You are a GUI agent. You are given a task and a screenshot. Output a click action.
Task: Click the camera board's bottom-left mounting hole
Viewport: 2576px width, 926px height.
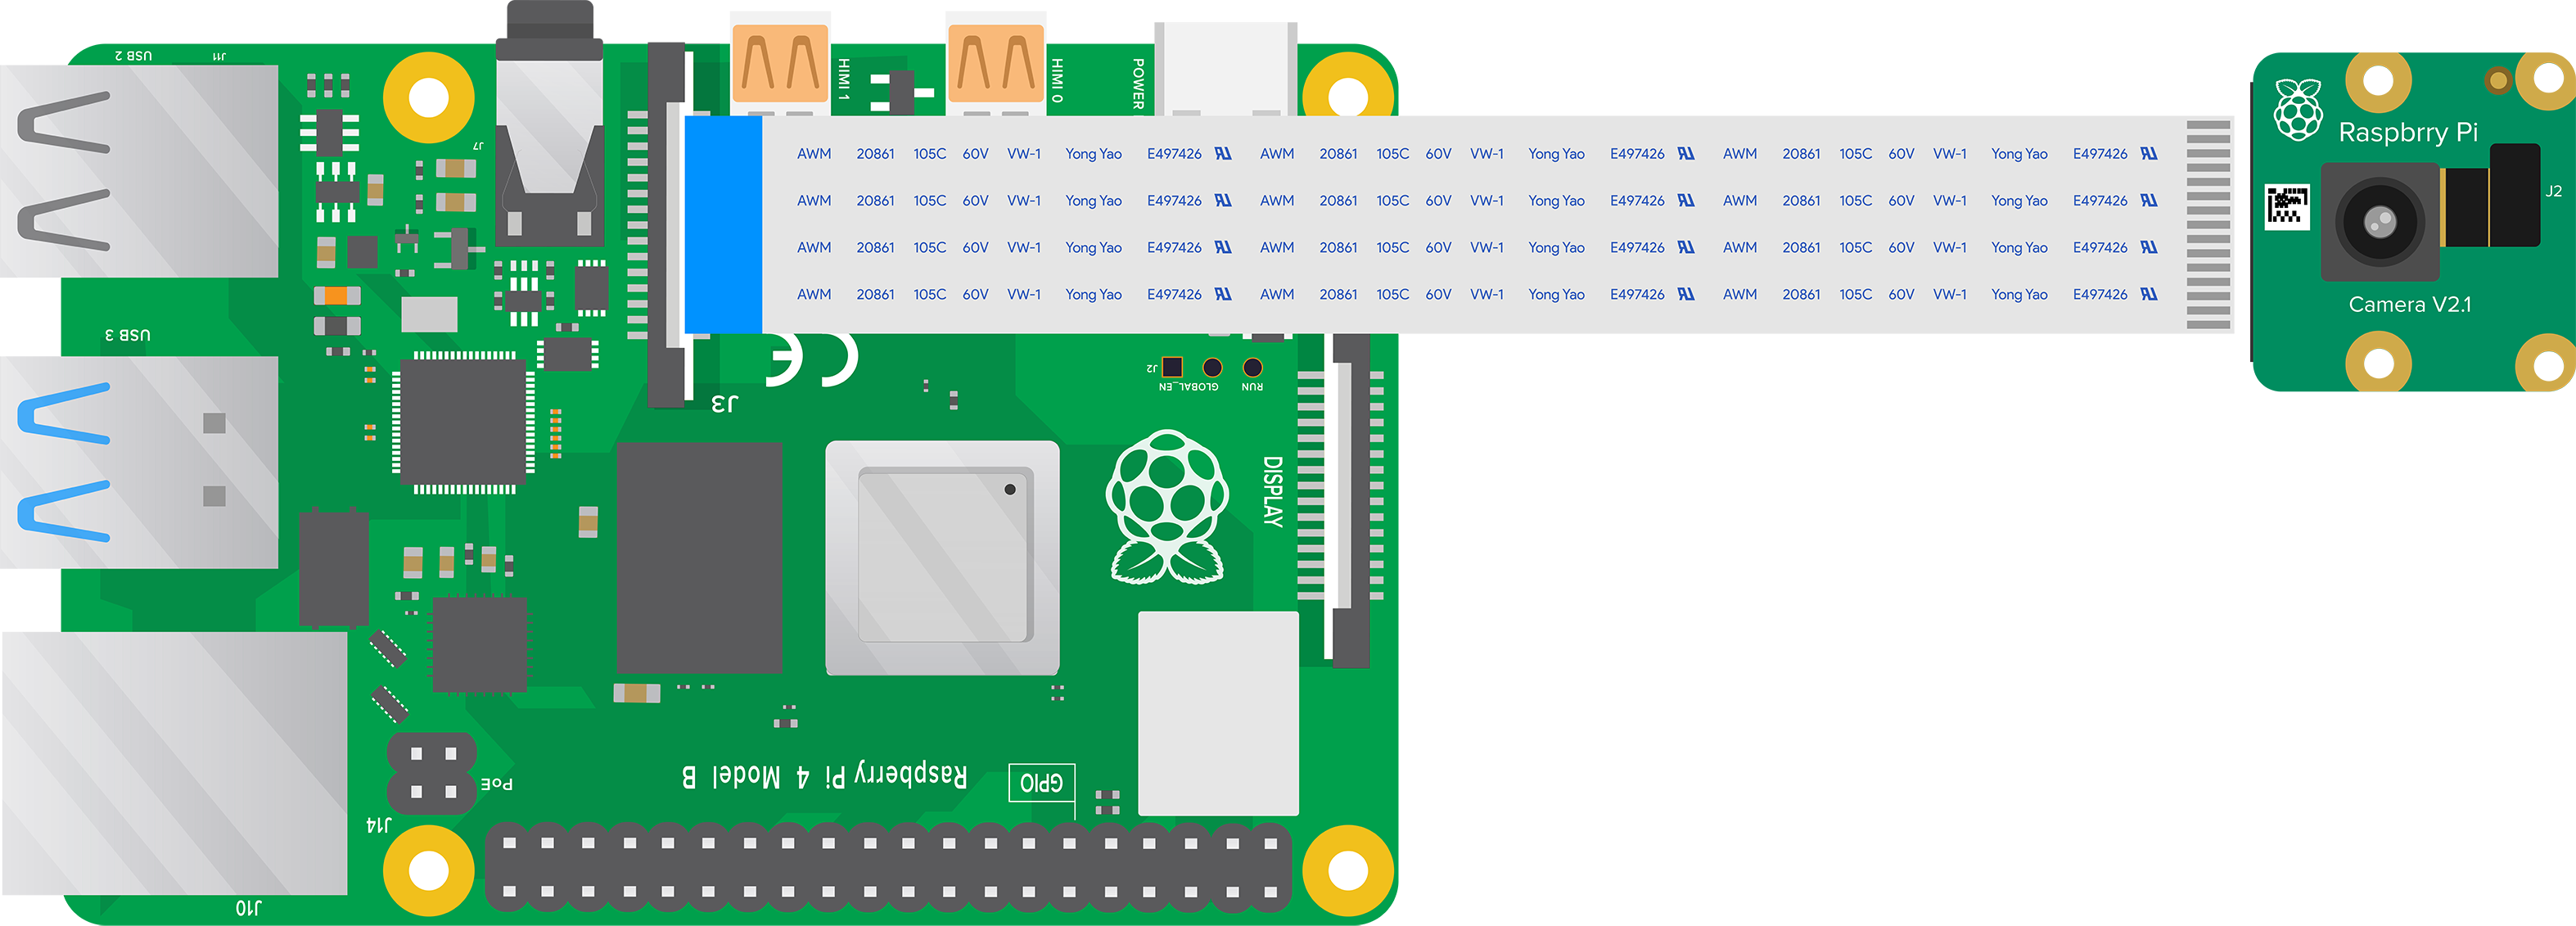click(2378, 362)
